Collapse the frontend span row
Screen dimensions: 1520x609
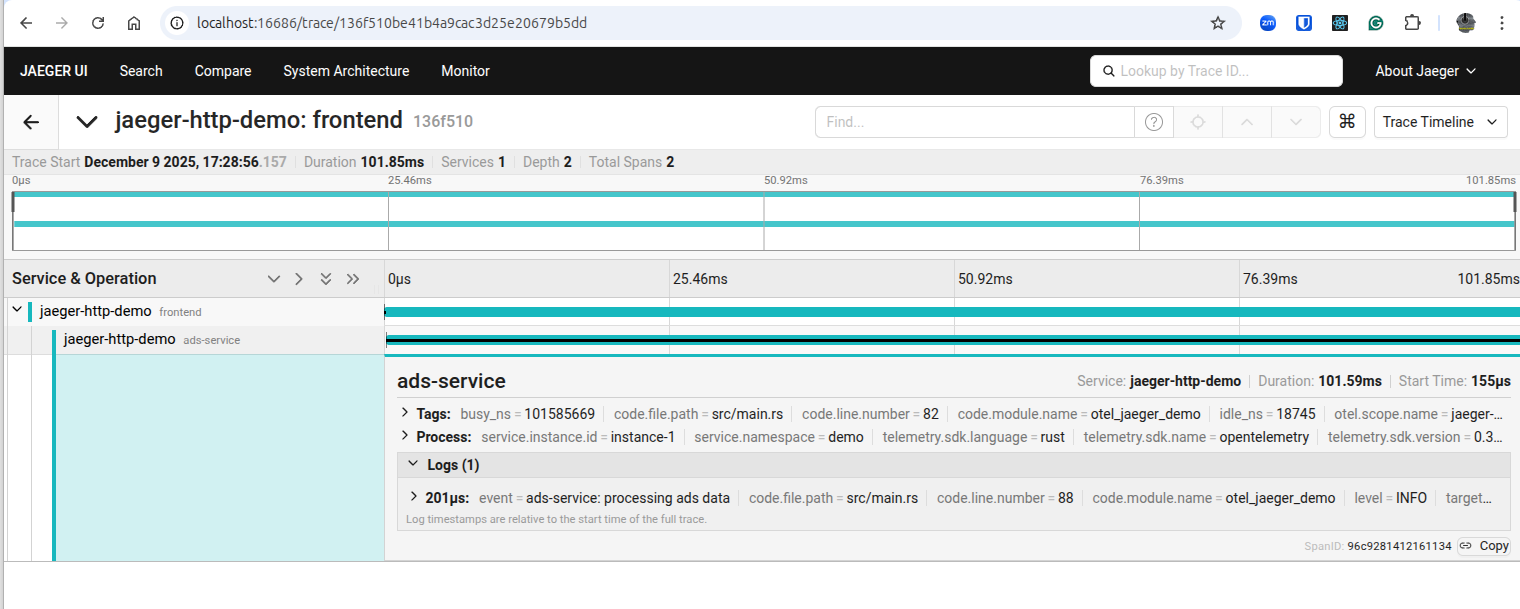tap(16, 311)
